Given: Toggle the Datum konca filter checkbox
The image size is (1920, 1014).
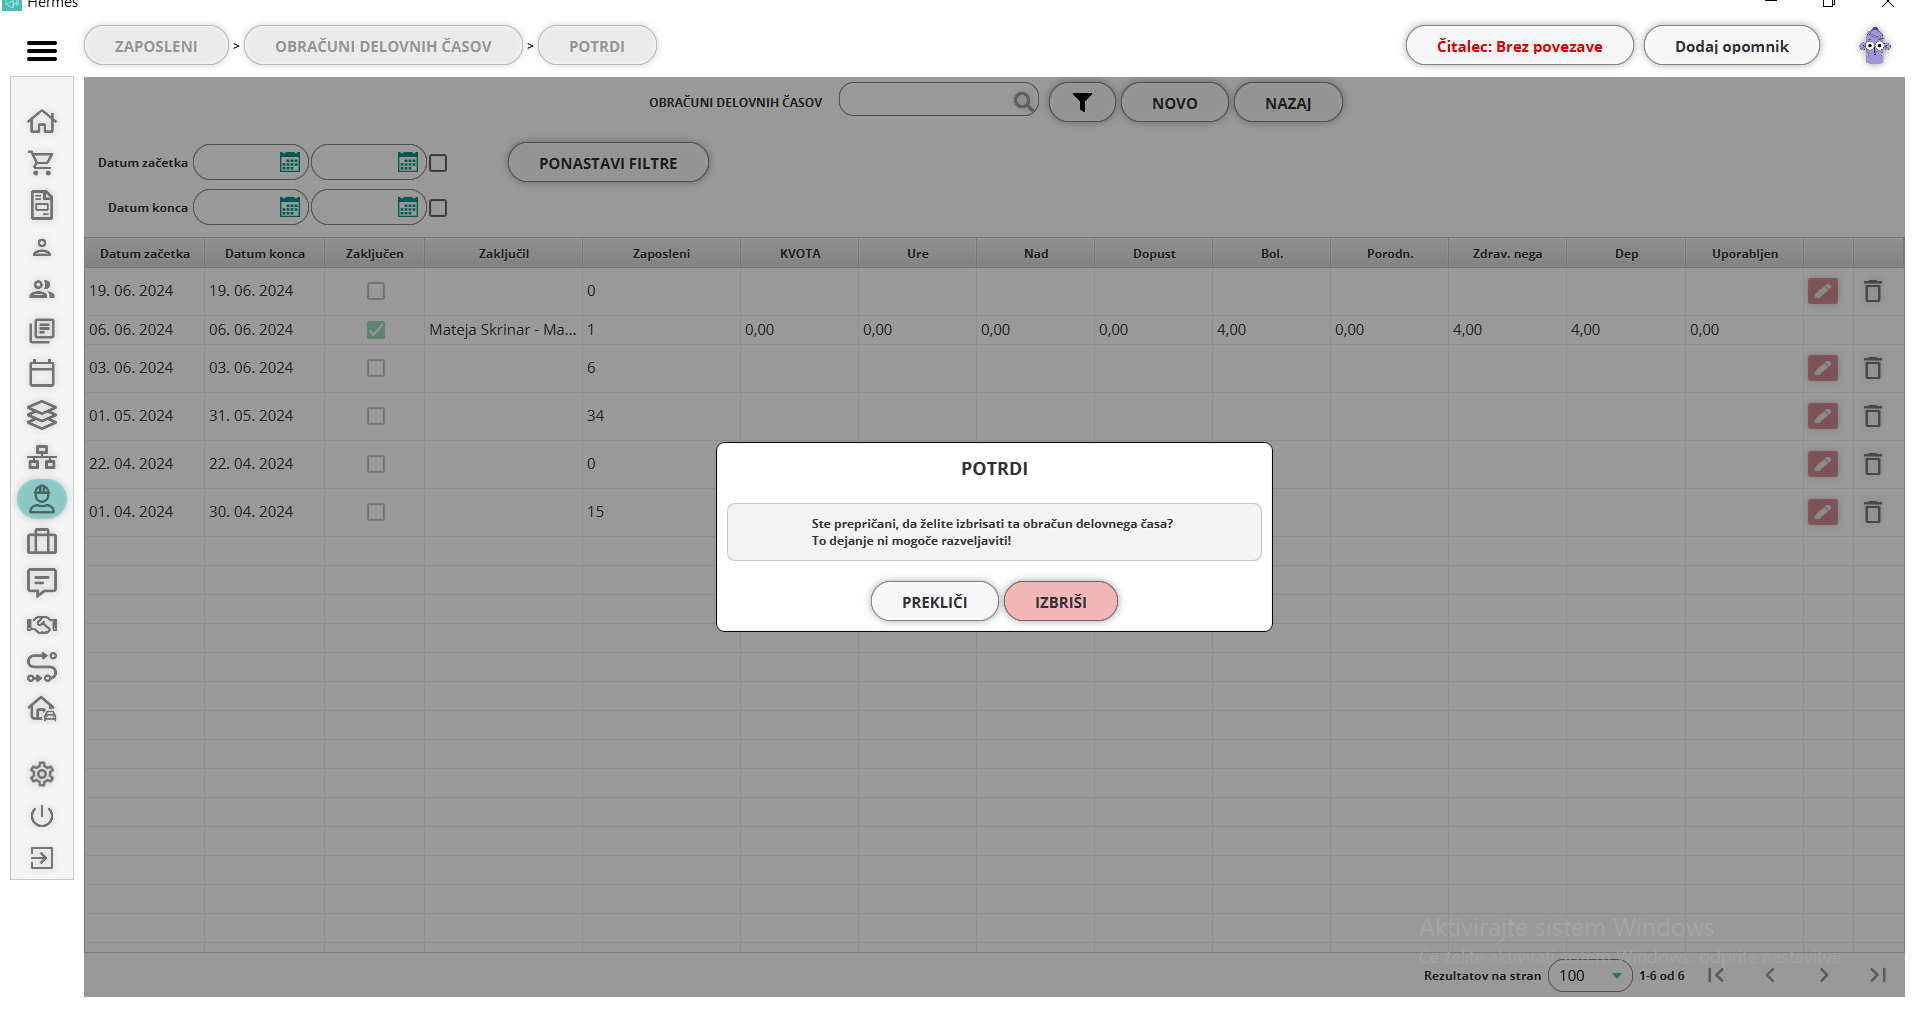Looking at the screenshot, I should 438,208.
